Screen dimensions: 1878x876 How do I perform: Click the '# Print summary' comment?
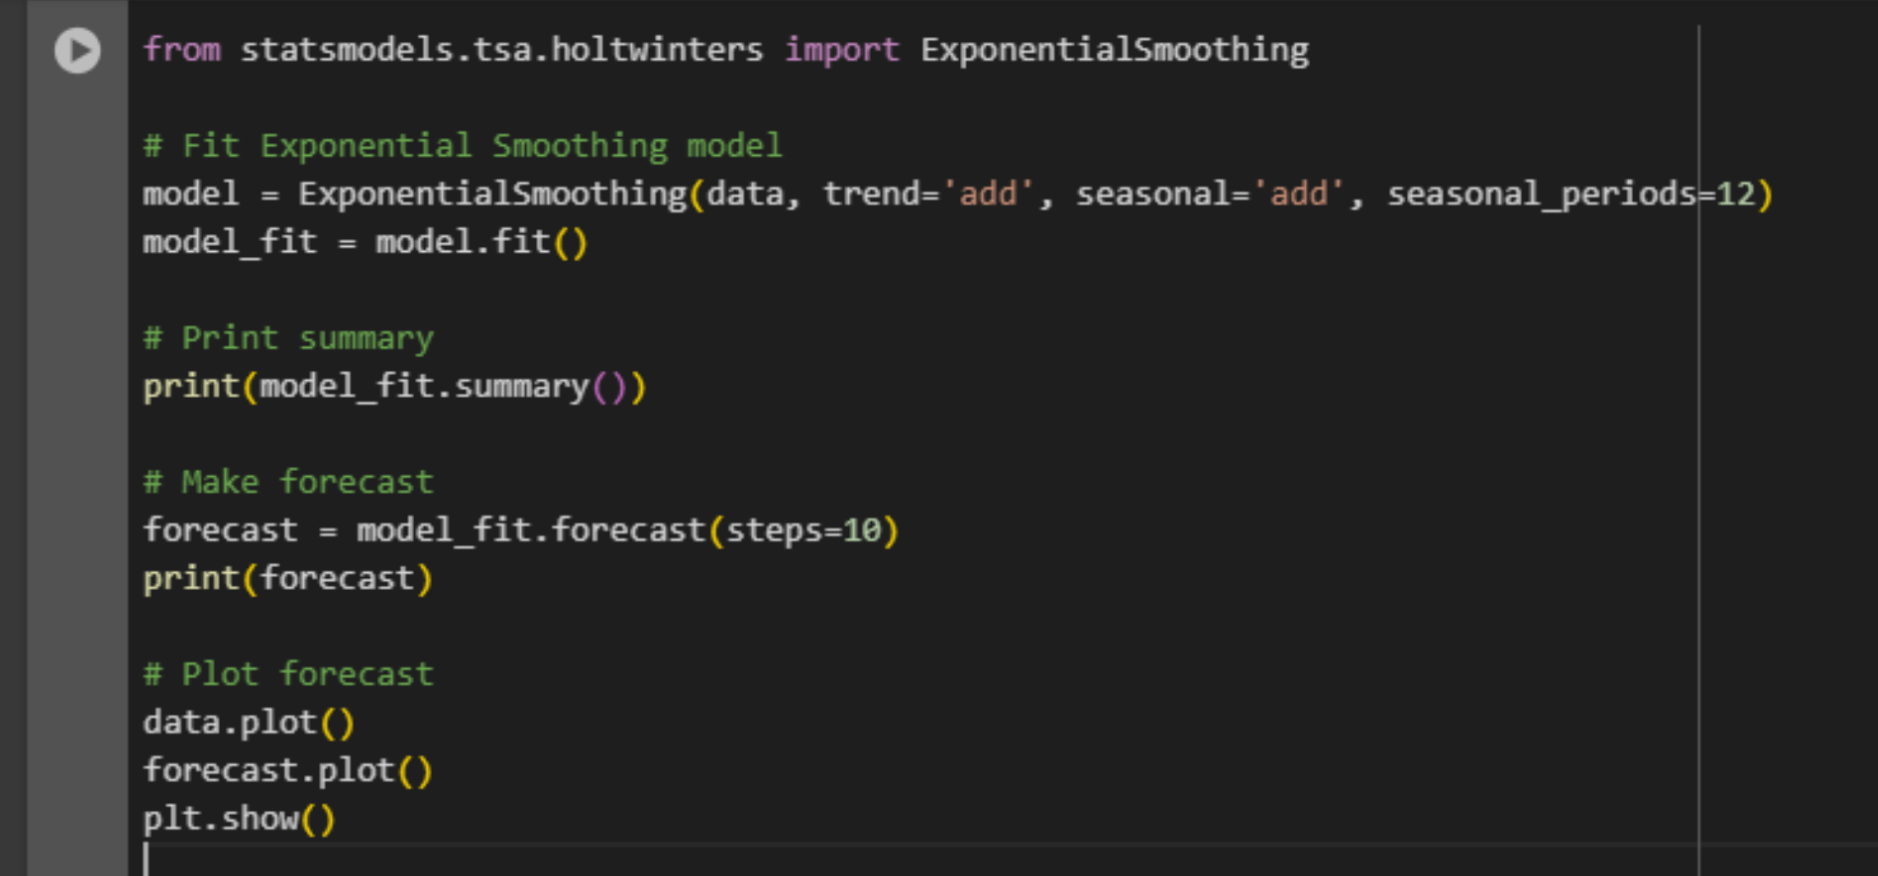288,338
